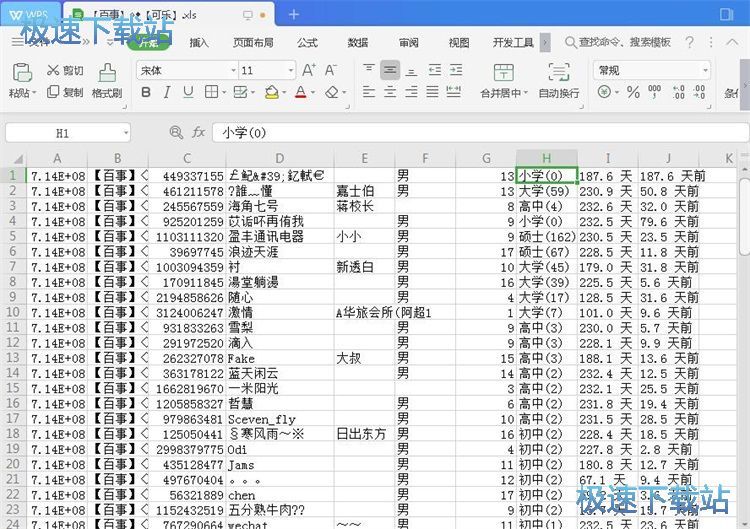Toggle vertical middle alignment
The width and height of the screenshot is (750, 529).
(x=390, y=70)
